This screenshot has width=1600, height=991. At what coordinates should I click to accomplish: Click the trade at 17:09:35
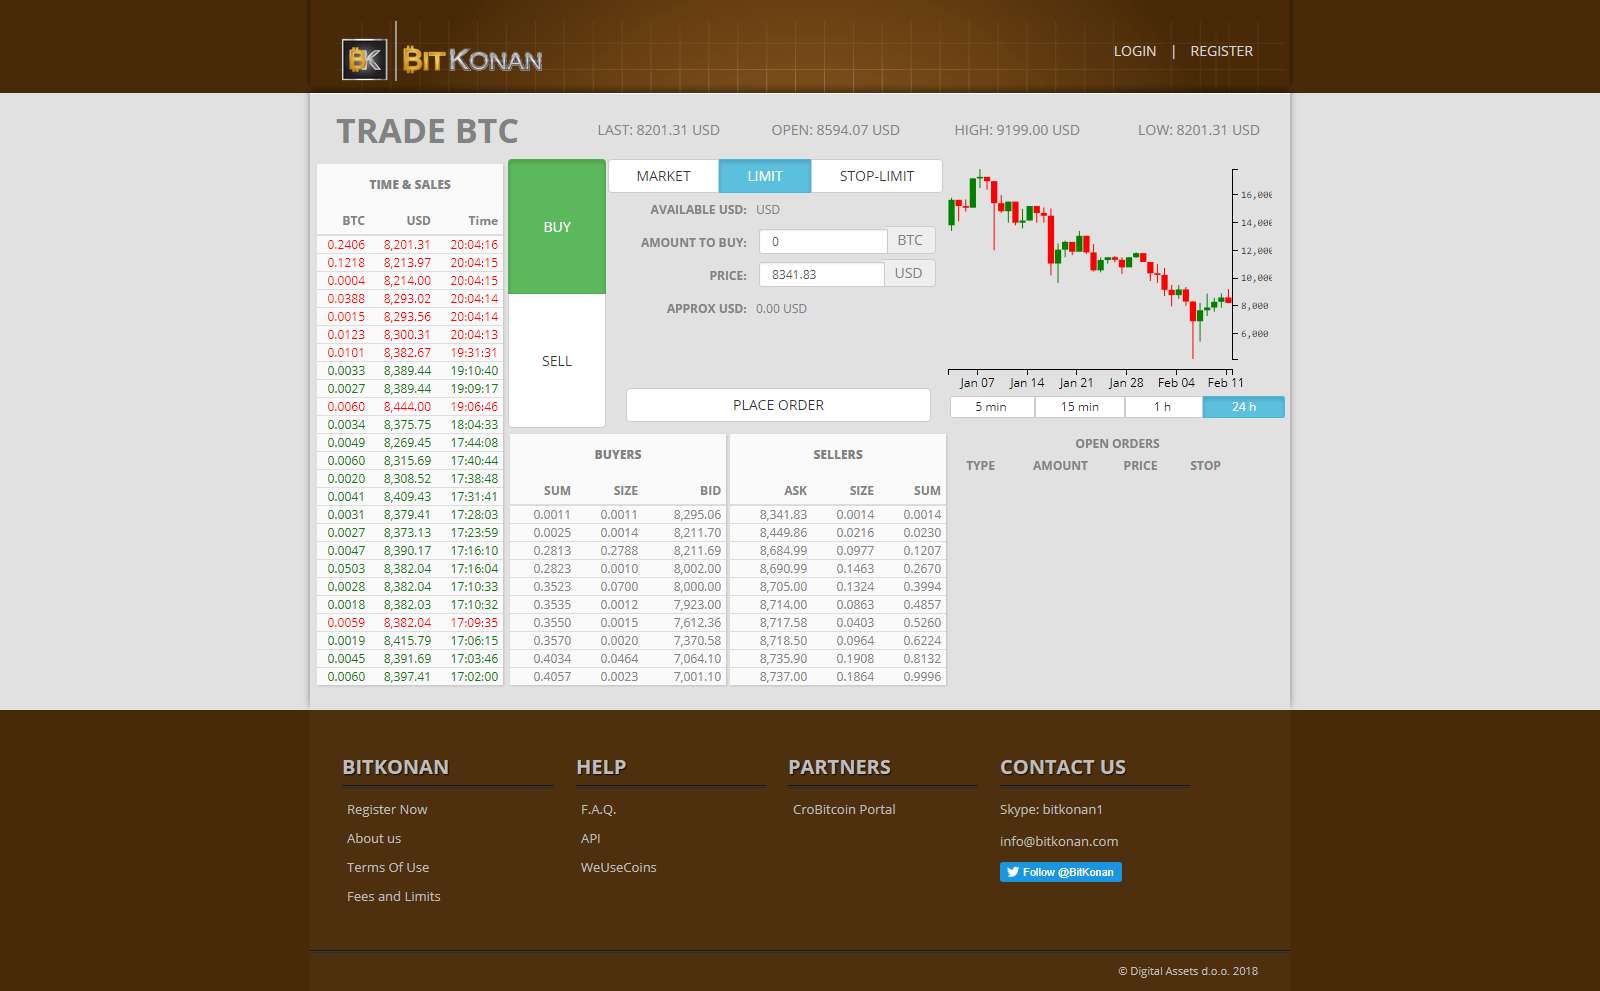(x=410, y=623)
